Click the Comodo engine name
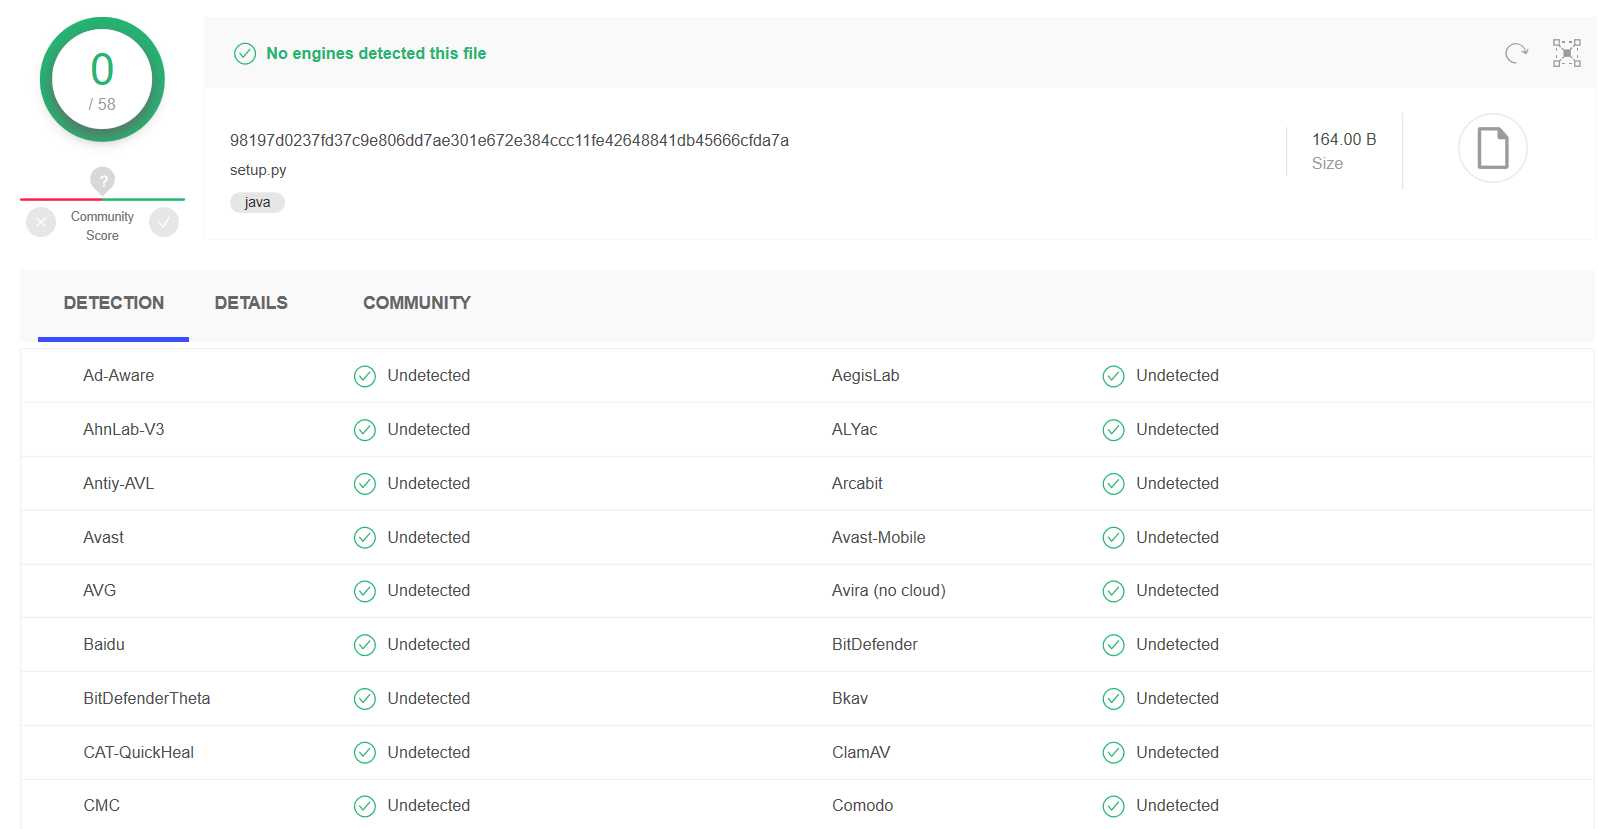This screenshot has height=829, width=1598. 862,806
